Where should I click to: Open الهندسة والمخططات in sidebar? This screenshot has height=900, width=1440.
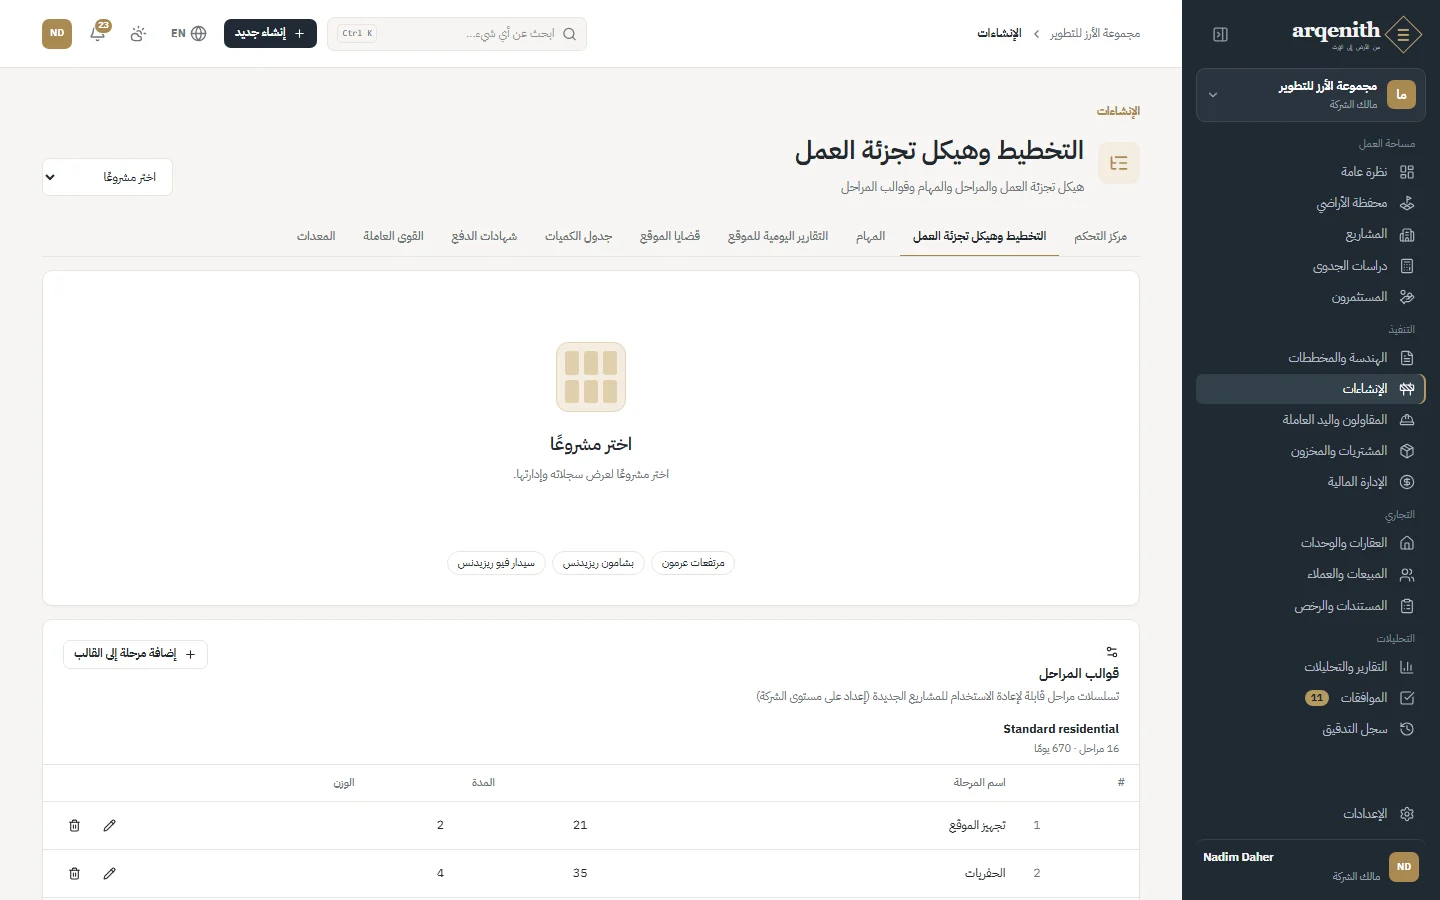tap(1310, 358)
